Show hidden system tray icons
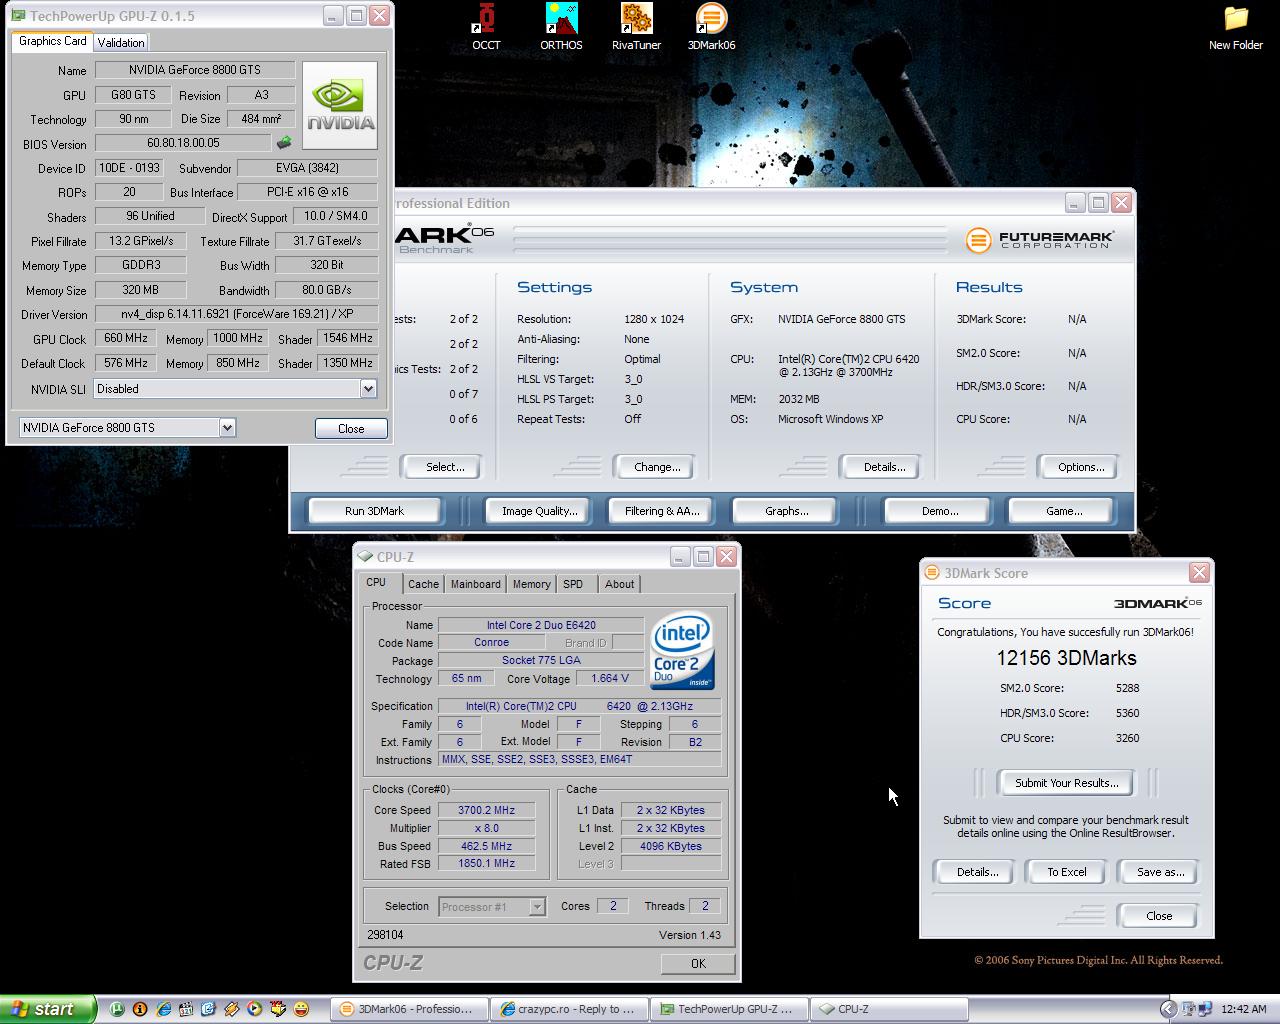 (x=1168, y=1009)
